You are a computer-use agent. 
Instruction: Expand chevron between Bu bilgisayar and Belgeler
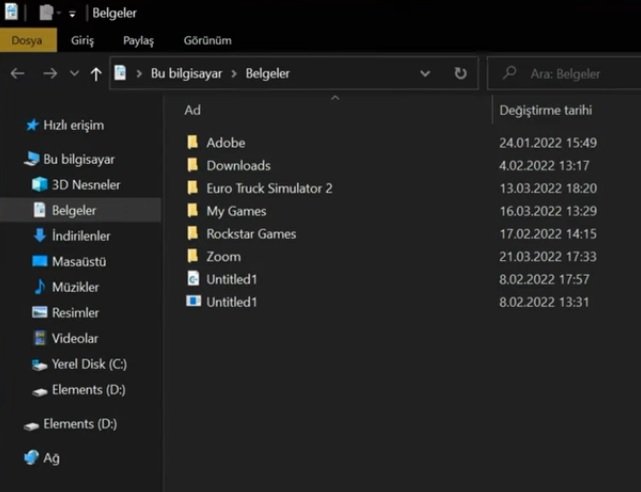234,74
